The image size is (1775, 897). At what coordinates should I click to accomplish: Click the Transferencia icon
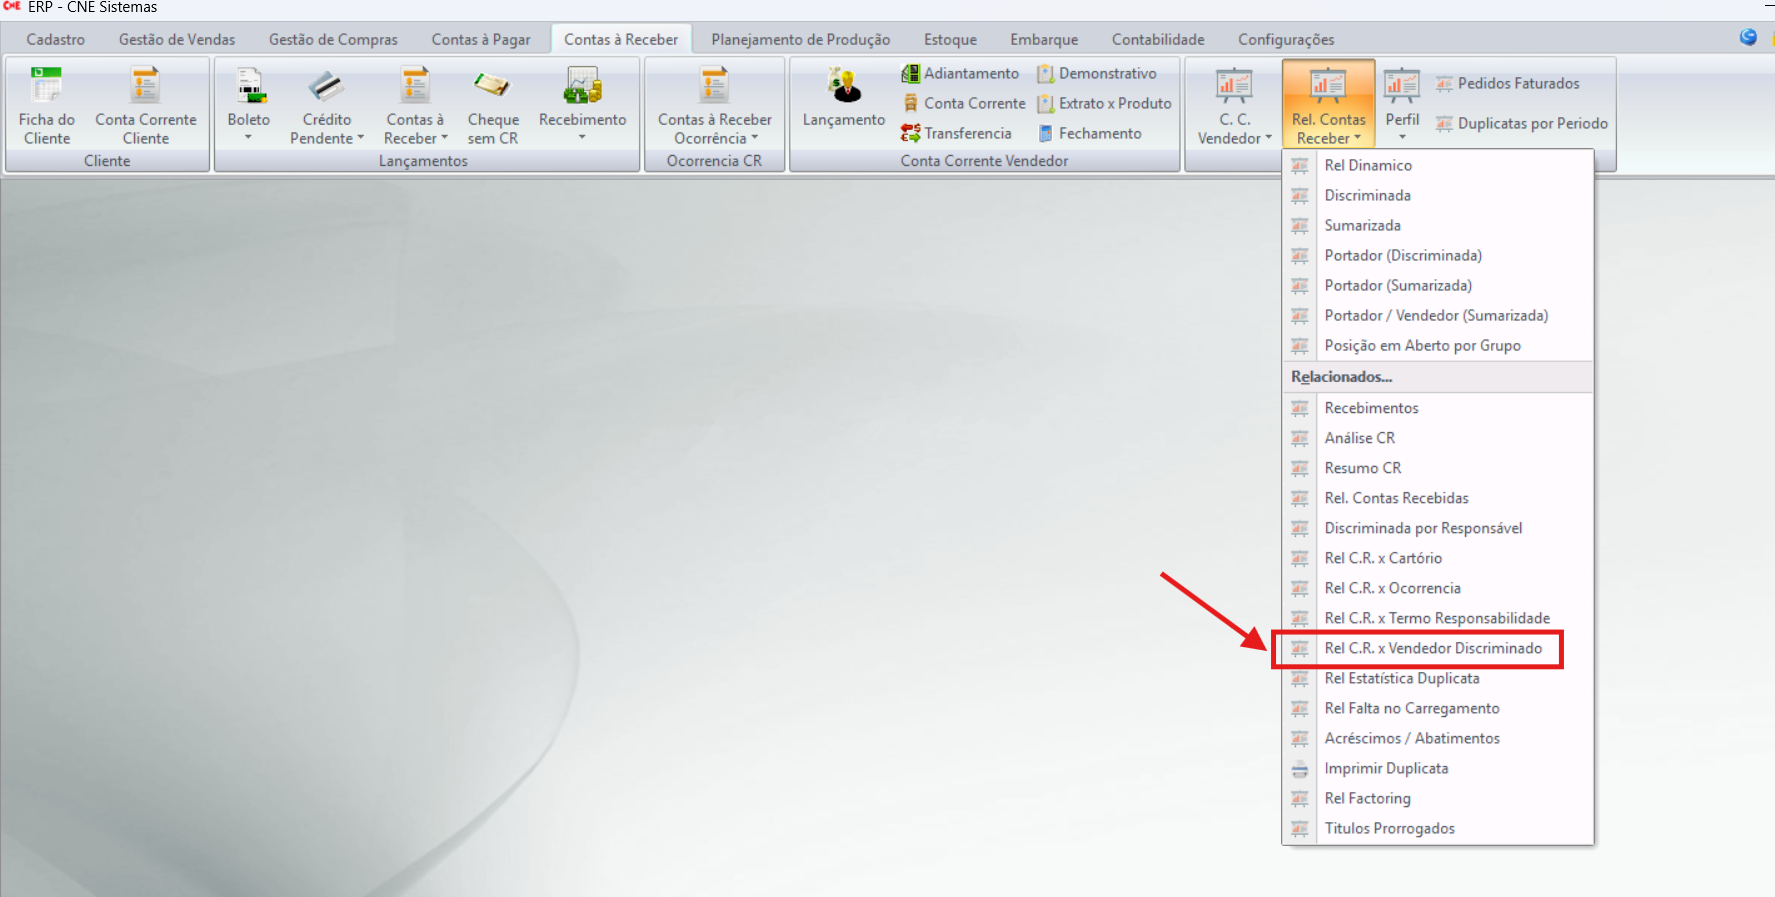tap(911, 133)
